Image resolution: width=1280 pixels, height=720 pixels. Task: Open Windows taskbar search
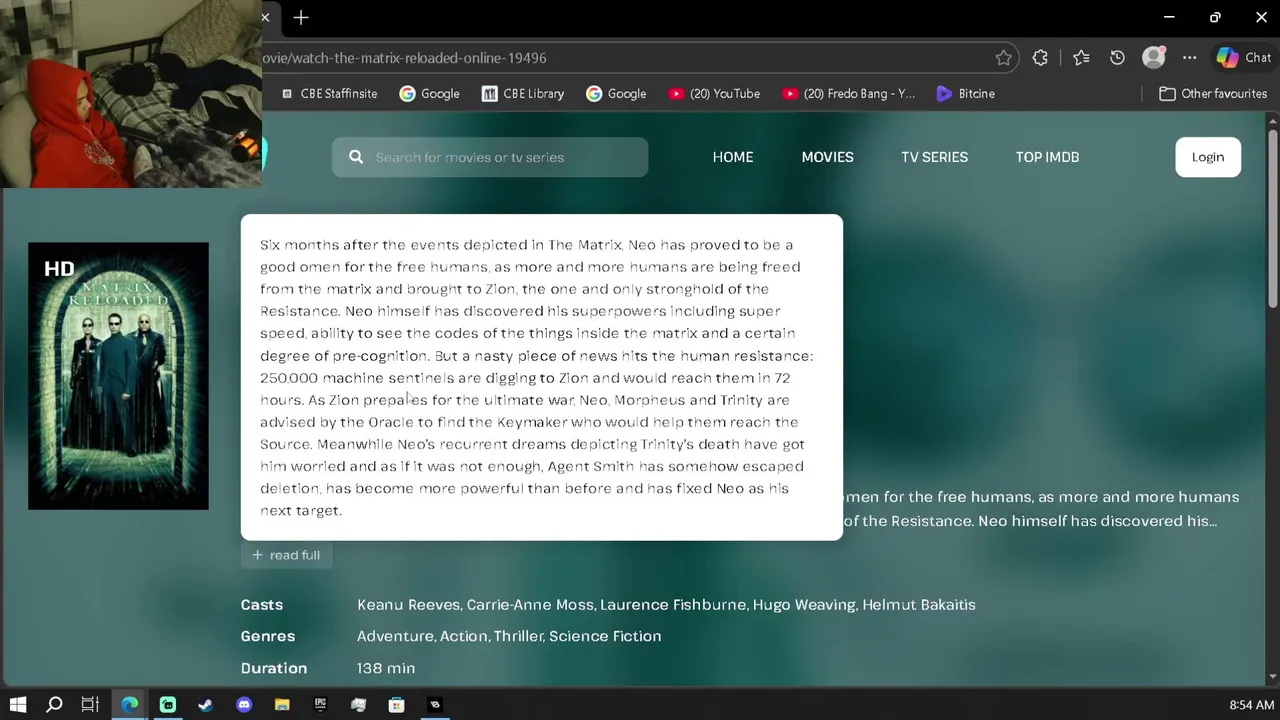[55, 705]
